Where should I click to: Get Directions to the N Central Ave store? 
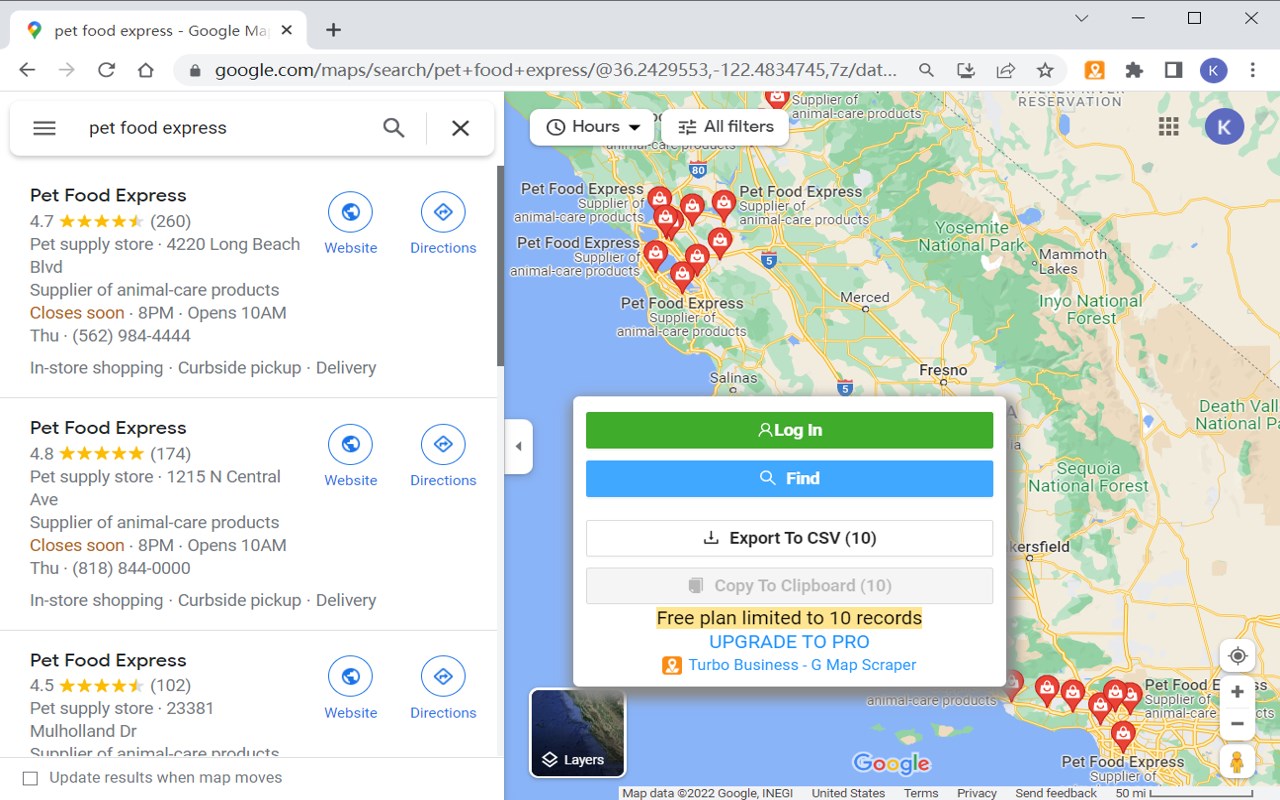pos(443,457)
